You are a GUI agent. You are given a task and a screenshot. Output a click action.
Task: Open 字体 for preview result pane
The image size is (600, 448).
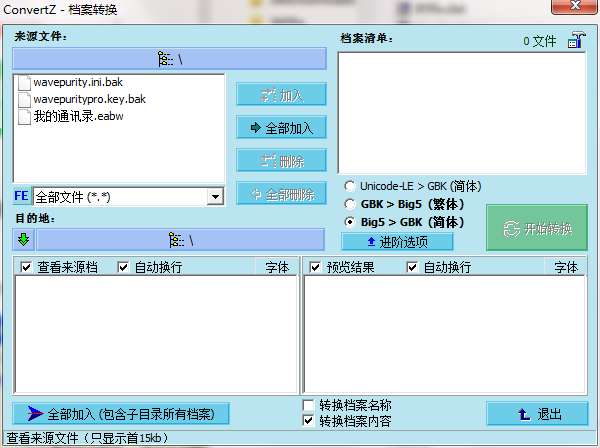click(566, 267)
